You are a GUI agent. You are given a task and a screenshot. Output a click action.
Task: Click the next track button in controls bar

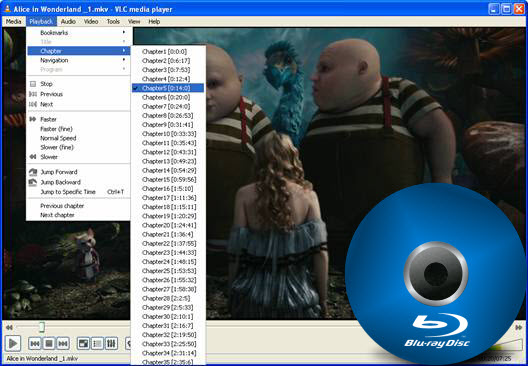click(63, 343)
